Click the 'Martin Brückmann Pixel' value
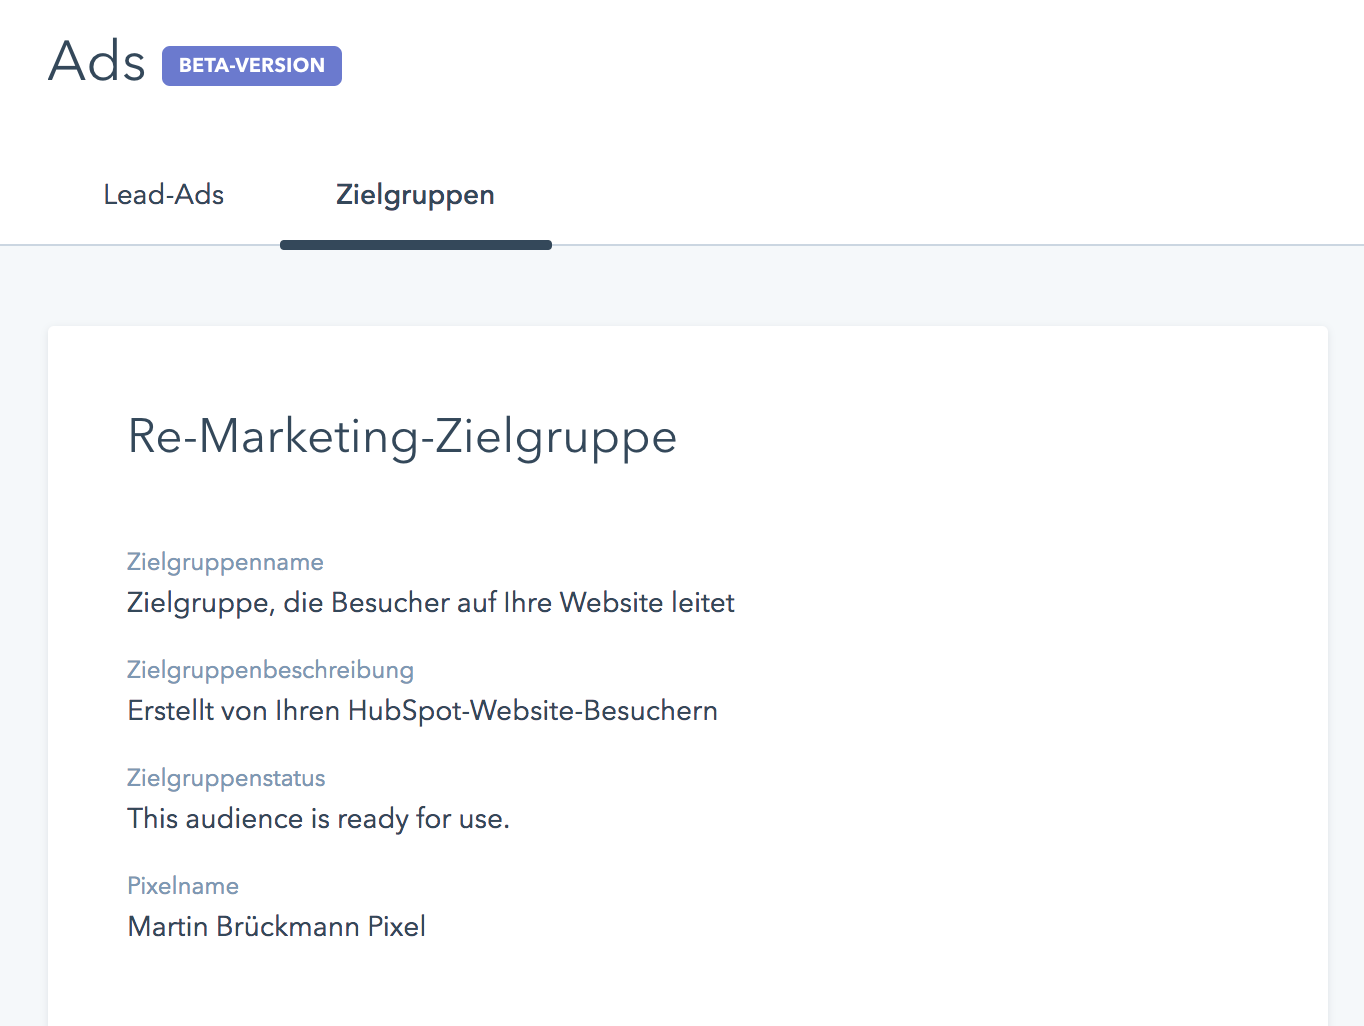This screenshot has height=1026, width=1364. pyautogui.click(x=276, y=927)
